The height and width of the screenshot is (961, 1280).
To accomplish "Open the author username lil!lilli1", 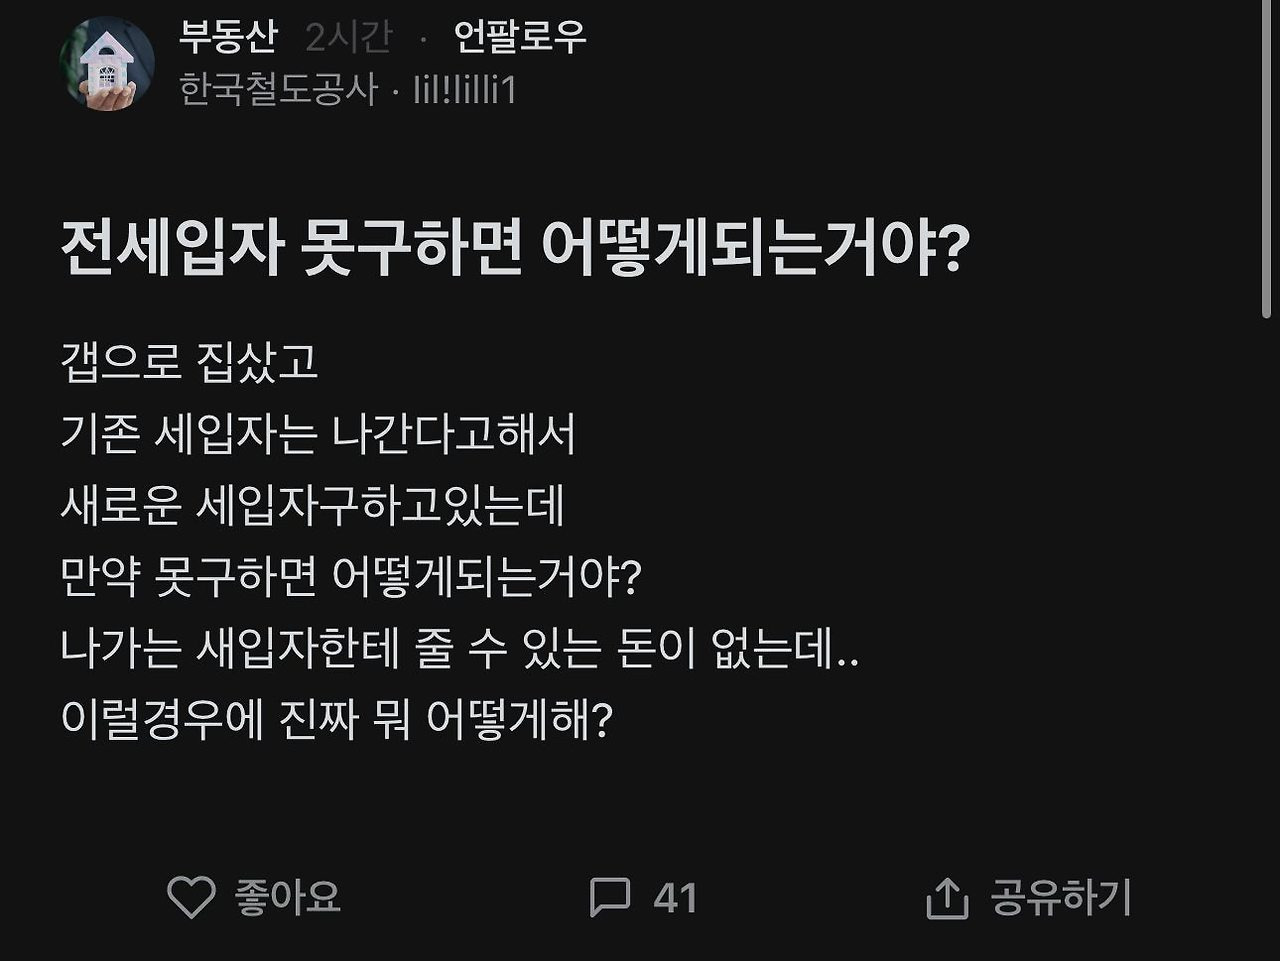I will click(465, 90).
